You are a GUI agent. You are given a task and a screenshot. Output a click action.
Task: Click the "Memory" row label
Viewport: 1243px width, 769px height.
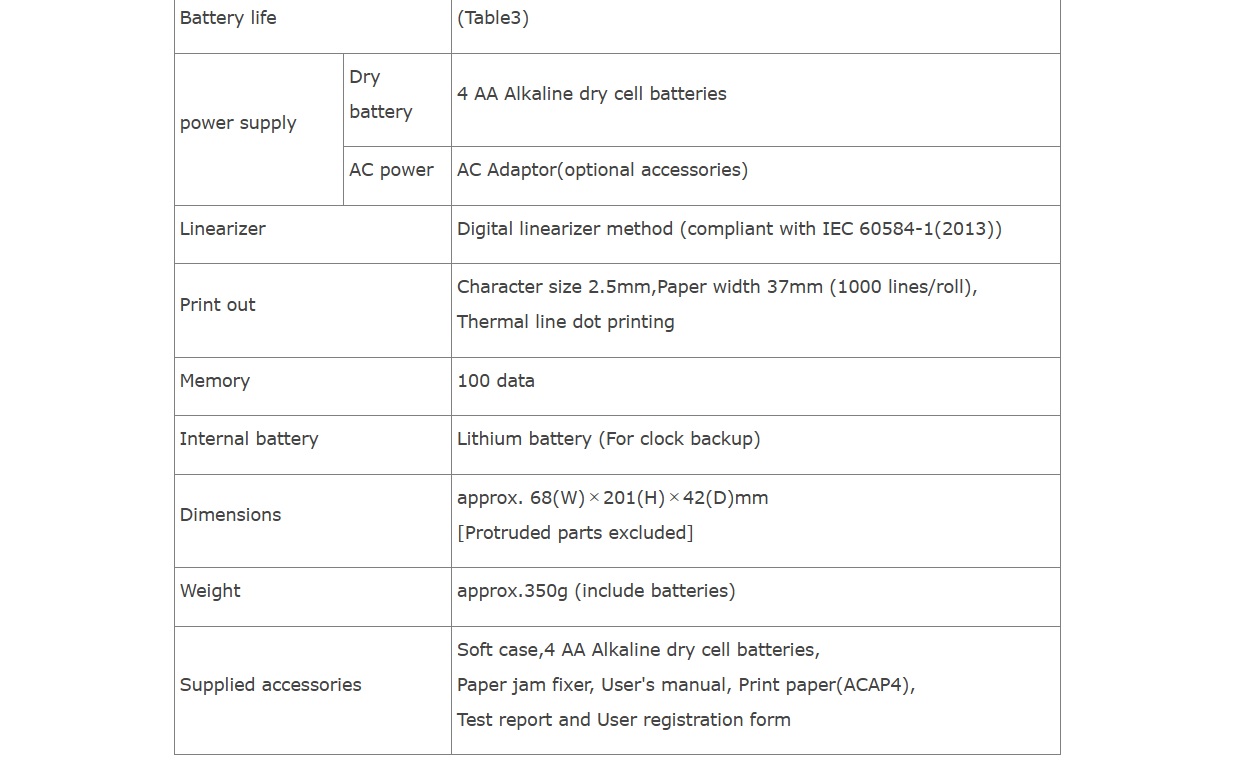click(x=215, y=381)
